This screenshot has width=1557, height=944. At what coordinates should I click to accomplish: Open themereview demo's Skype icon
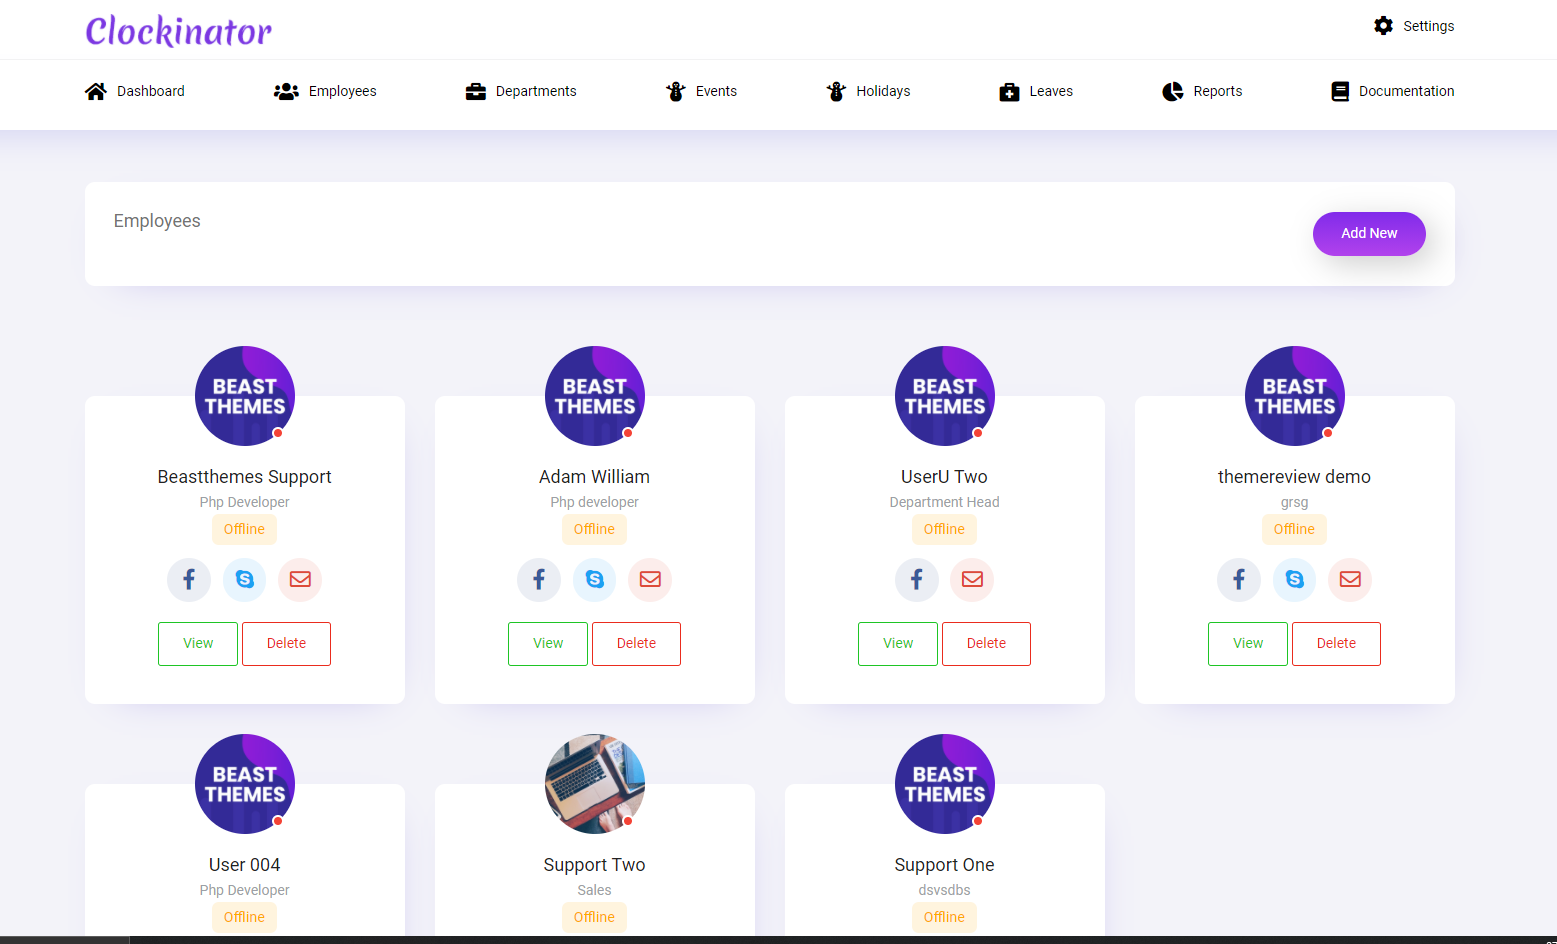[1295, 579]
